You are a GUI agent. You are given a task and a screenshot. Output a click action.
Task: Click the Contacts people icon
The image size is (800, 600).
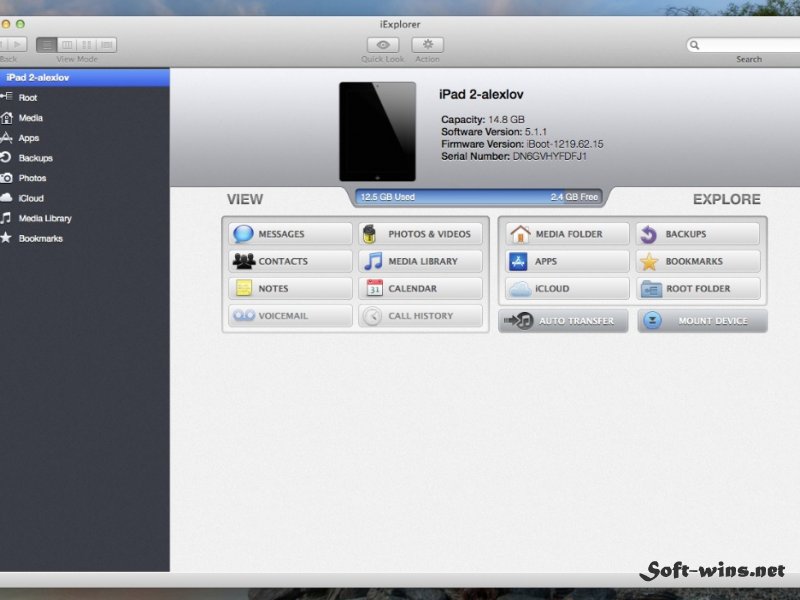point(243,261)
